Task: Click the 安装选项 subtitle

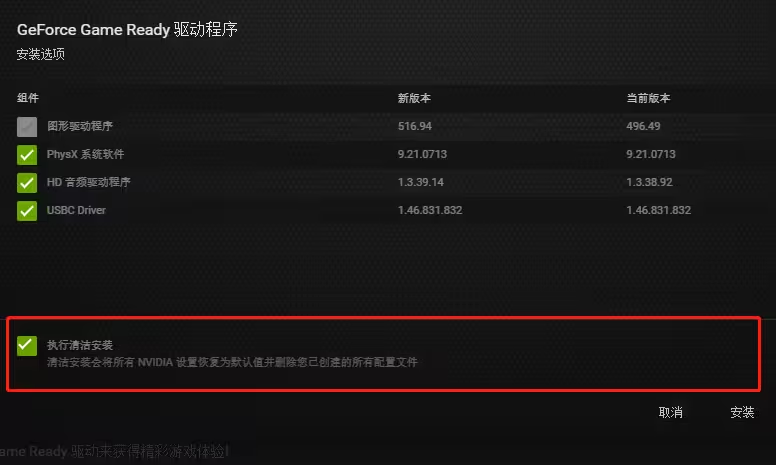Action: [41, 54]
